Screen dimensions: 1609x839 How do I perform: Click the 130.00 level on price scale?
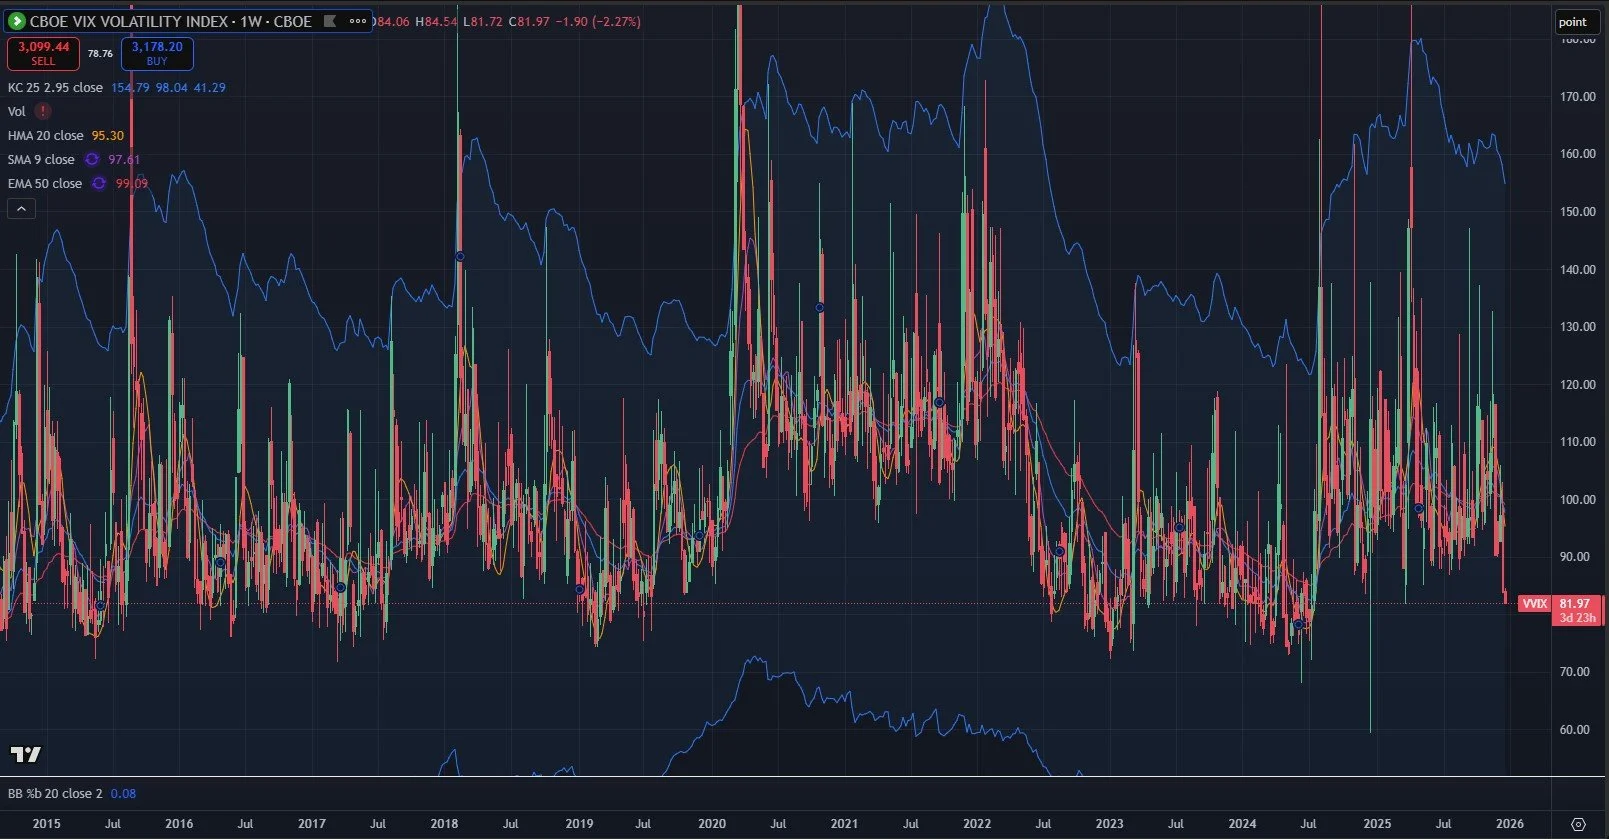1578,327
